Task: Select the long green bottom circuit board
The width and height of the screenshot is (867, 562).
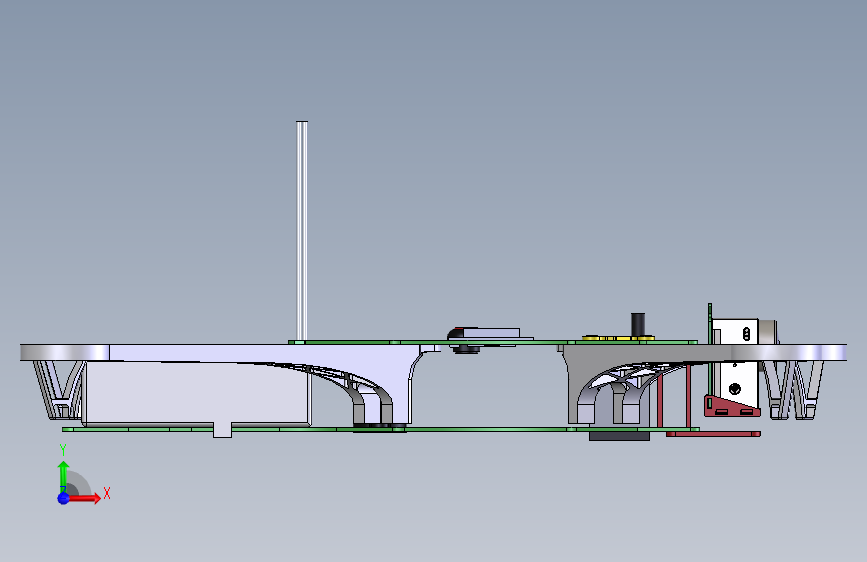Action: coord(380,429)
